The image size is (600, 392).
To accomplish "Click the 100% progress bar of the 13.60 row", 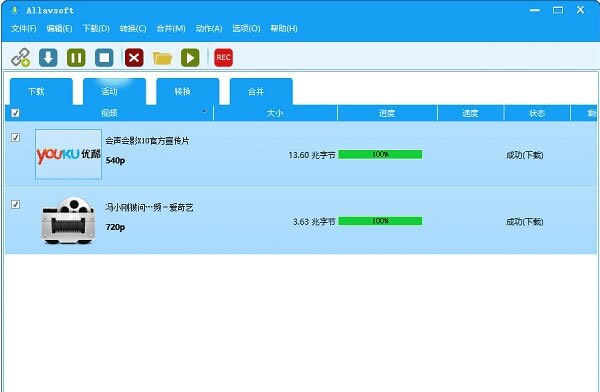I will coord(380,154).
